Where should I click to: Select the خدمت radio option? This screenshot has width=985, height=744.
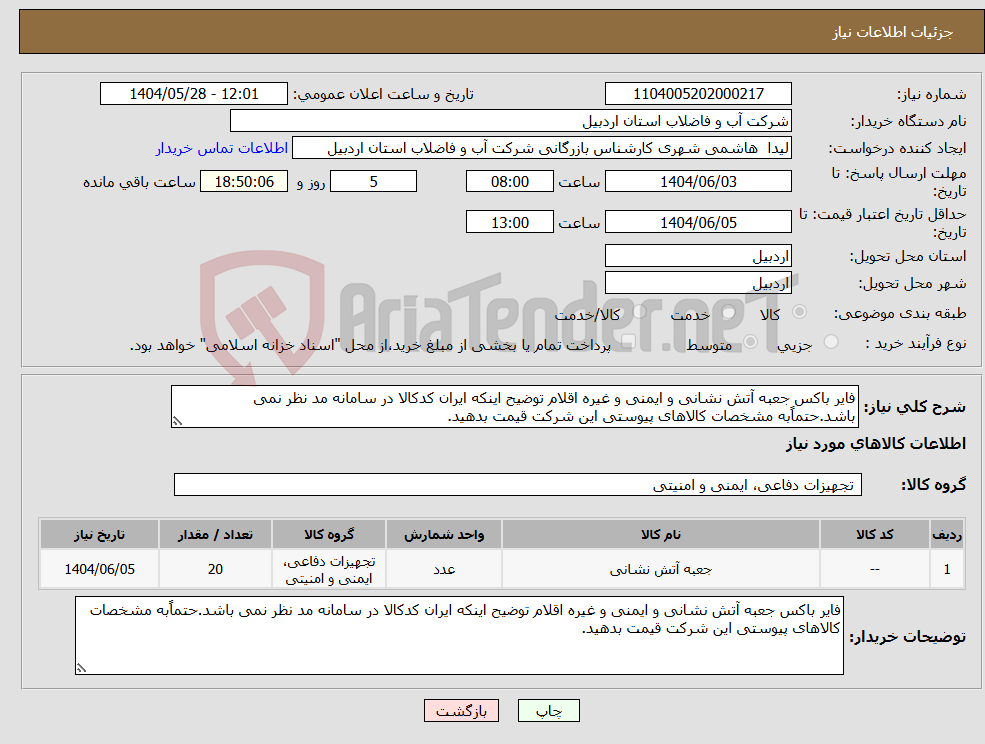click(727, 313)
